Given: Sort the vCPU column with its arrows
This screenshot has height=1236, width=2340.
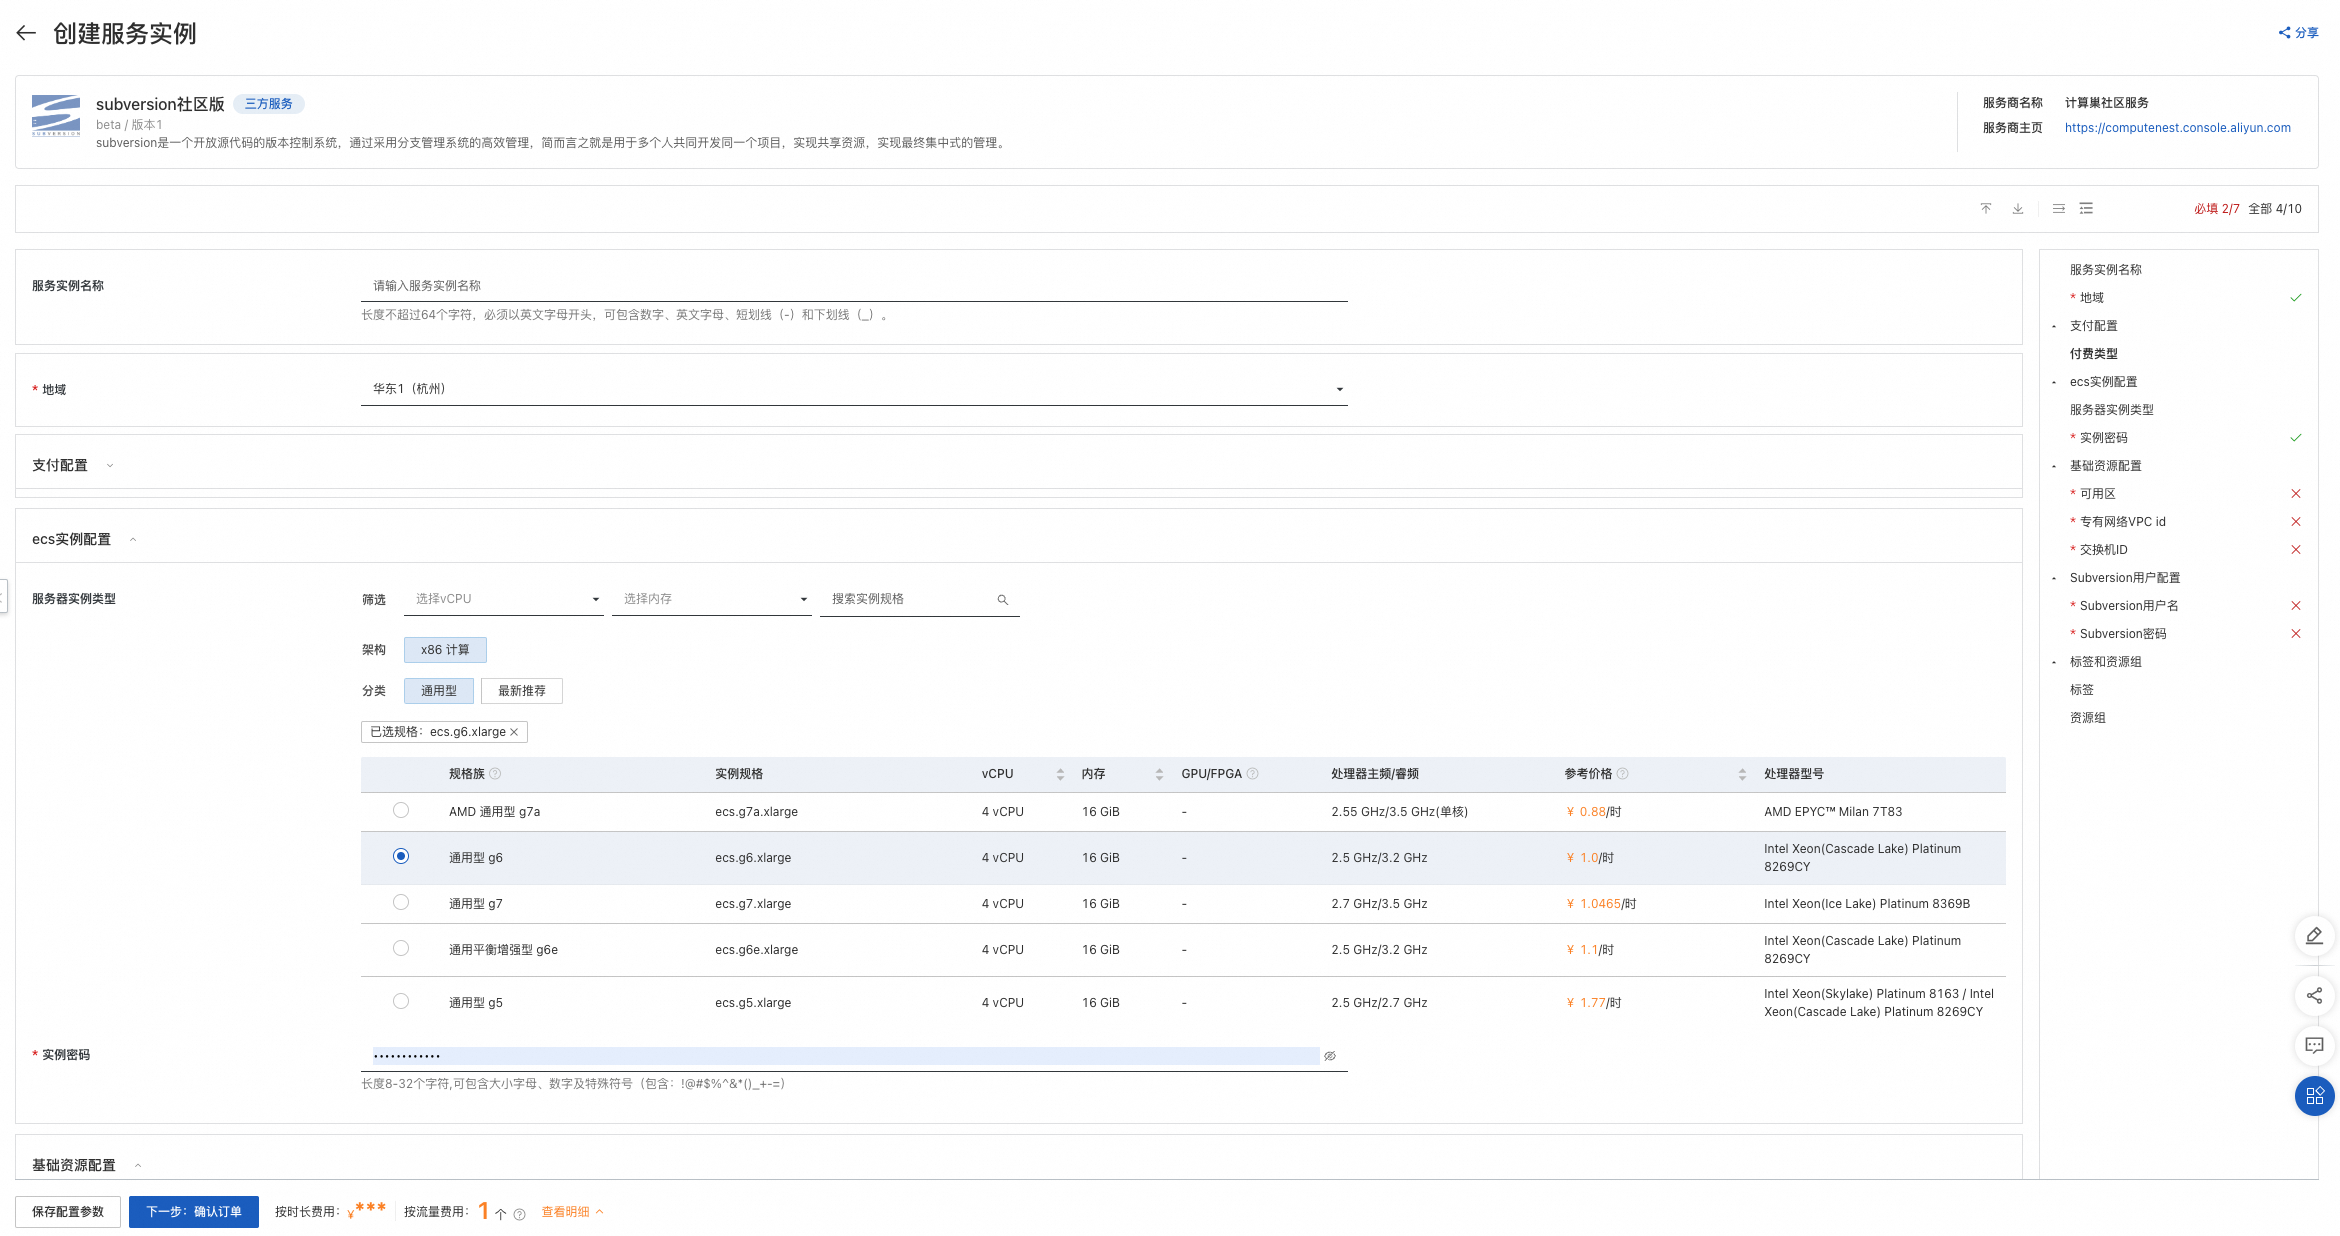Looking at the screenshot, I should pyautogui.click(x=1060, y=775).
